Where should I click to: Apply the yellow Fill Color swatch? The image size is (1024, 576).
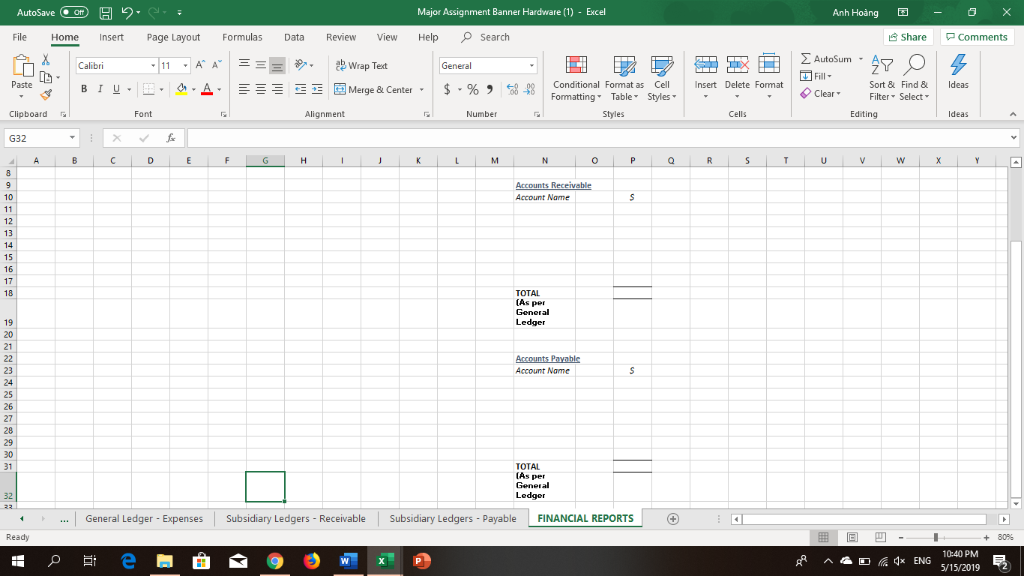pyautogui.click(x=182, y=89)
